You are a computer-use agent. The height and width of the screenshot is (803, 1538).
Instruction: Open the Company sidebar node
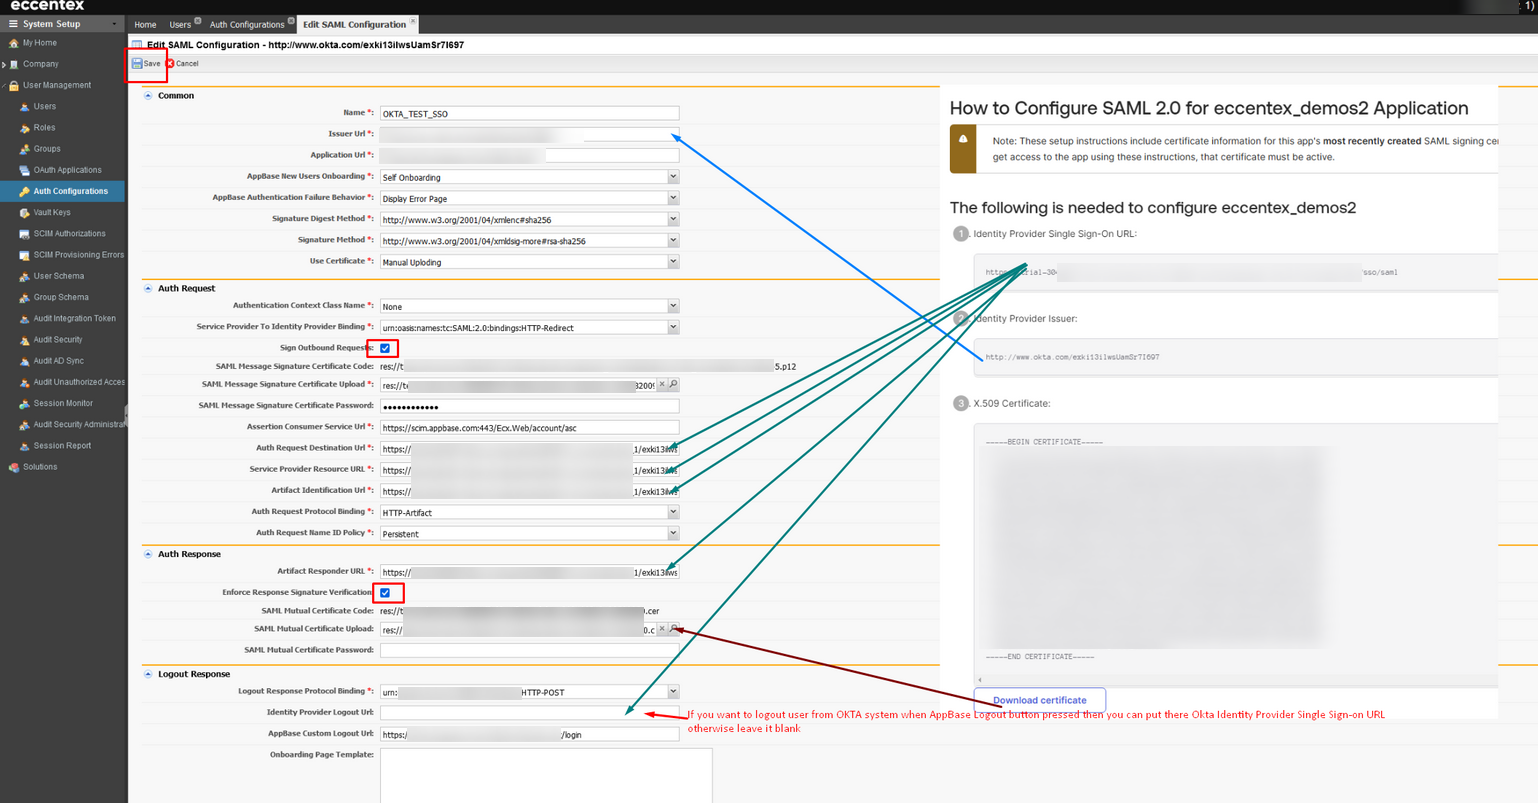tap(40, 64)
